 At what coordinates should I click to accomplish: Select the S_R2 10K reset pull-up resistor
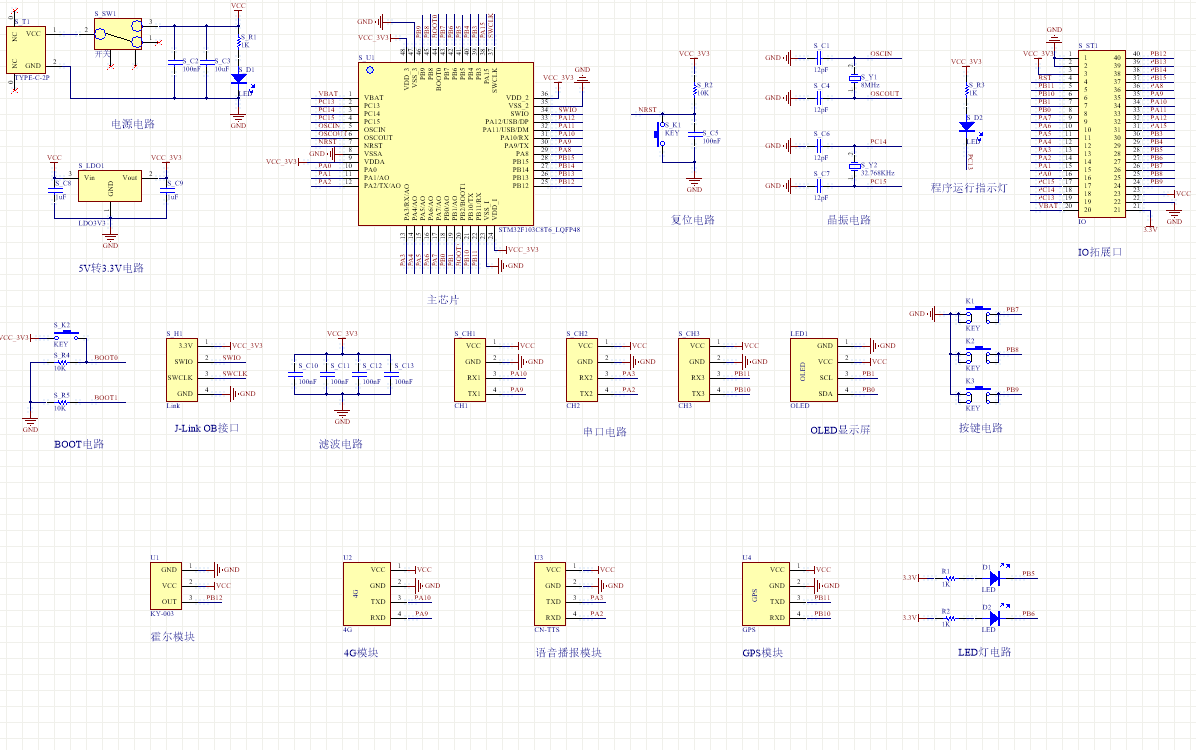point(695,90)
